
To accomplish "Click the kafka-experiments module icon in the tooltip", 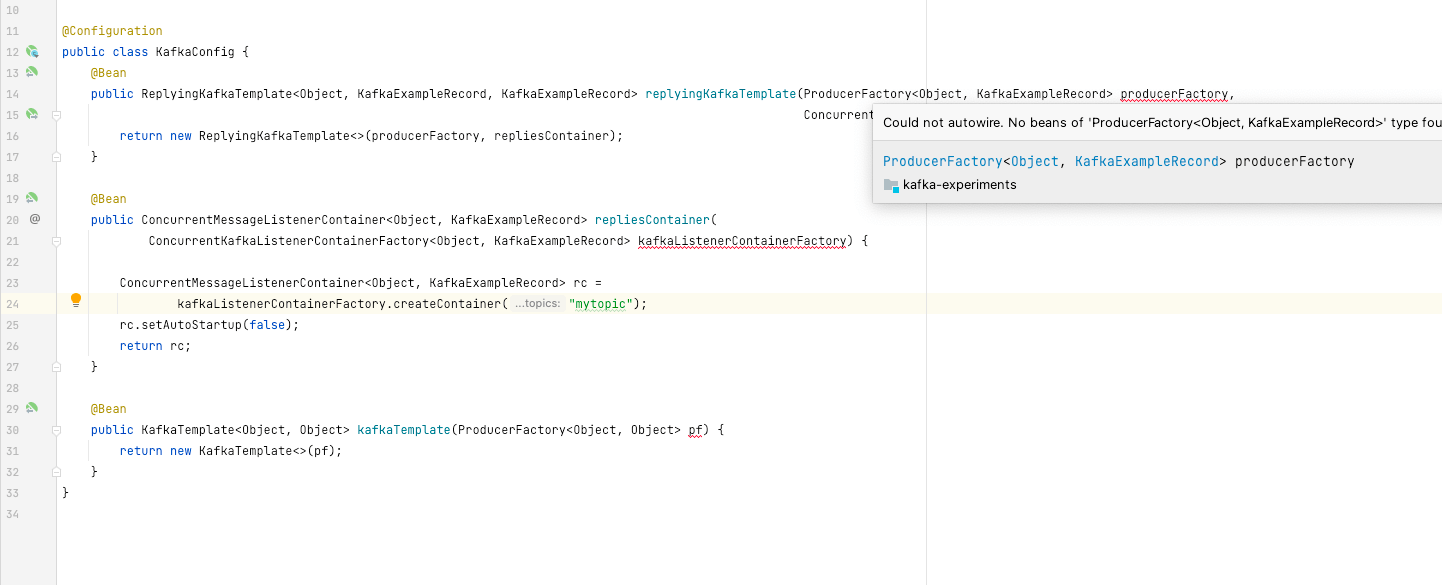I will click(x=892, y=185).
